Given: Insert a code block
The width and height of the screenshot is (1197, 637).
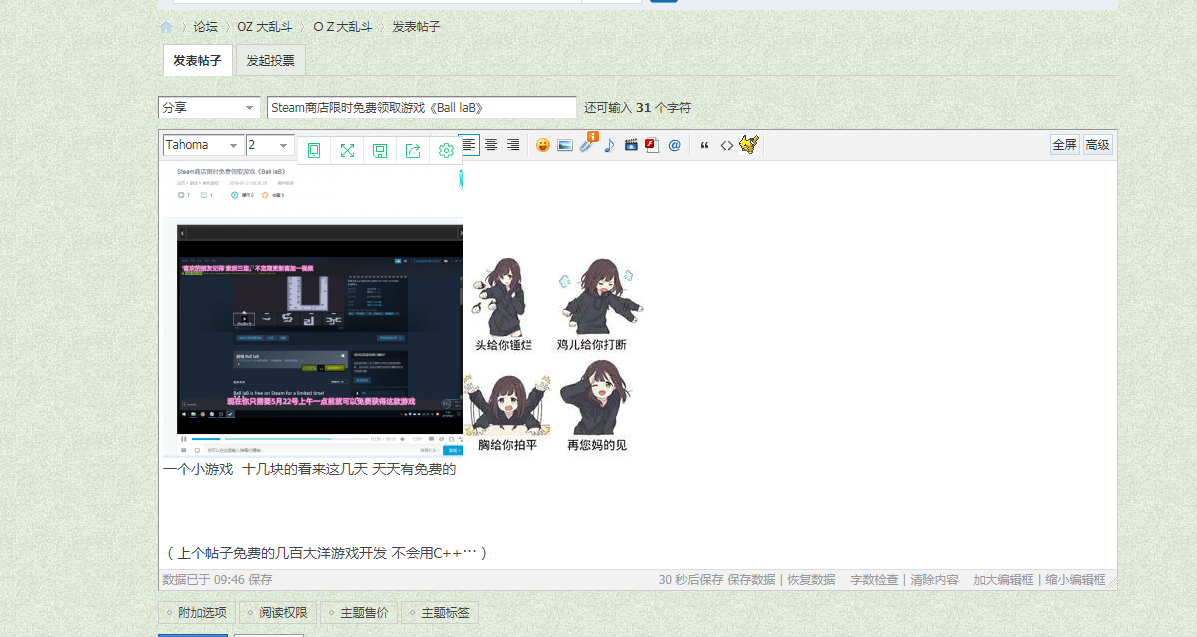Looking at the screenshot, I should 727,145.
